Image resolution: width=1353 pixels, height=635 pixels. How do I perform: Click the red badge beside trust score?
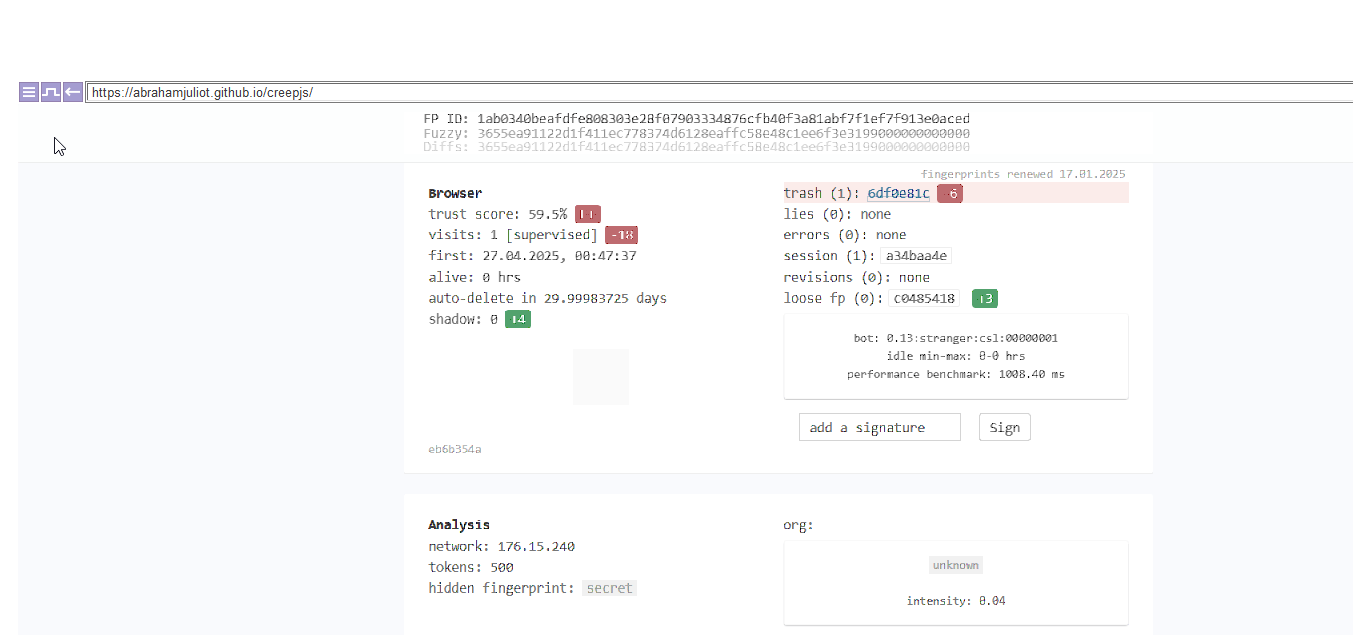(588, 214)
